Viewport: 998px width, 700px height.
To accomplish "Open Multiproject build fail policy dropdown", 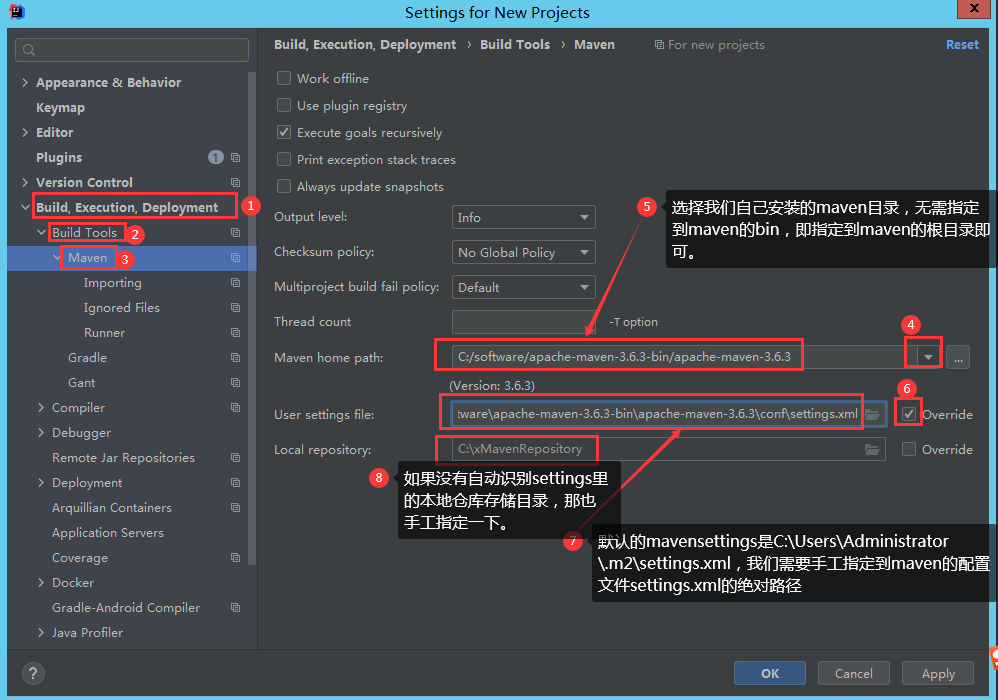I will 523,287.
